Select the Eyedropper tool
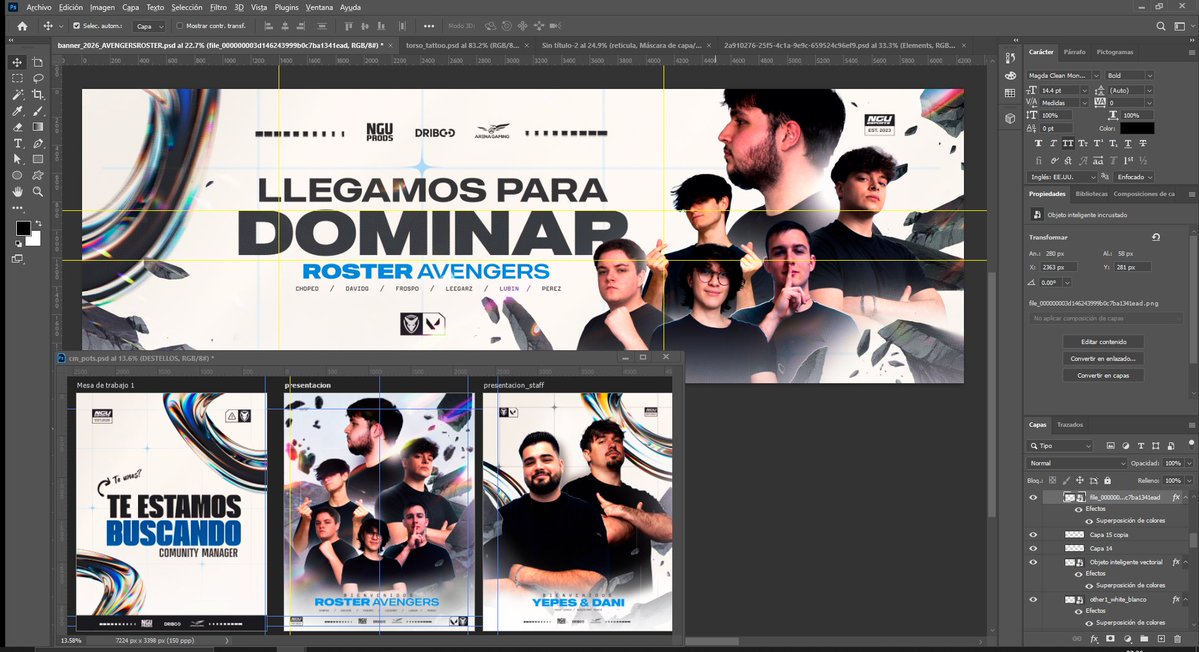1199x652 pixels. coord(18,111)
